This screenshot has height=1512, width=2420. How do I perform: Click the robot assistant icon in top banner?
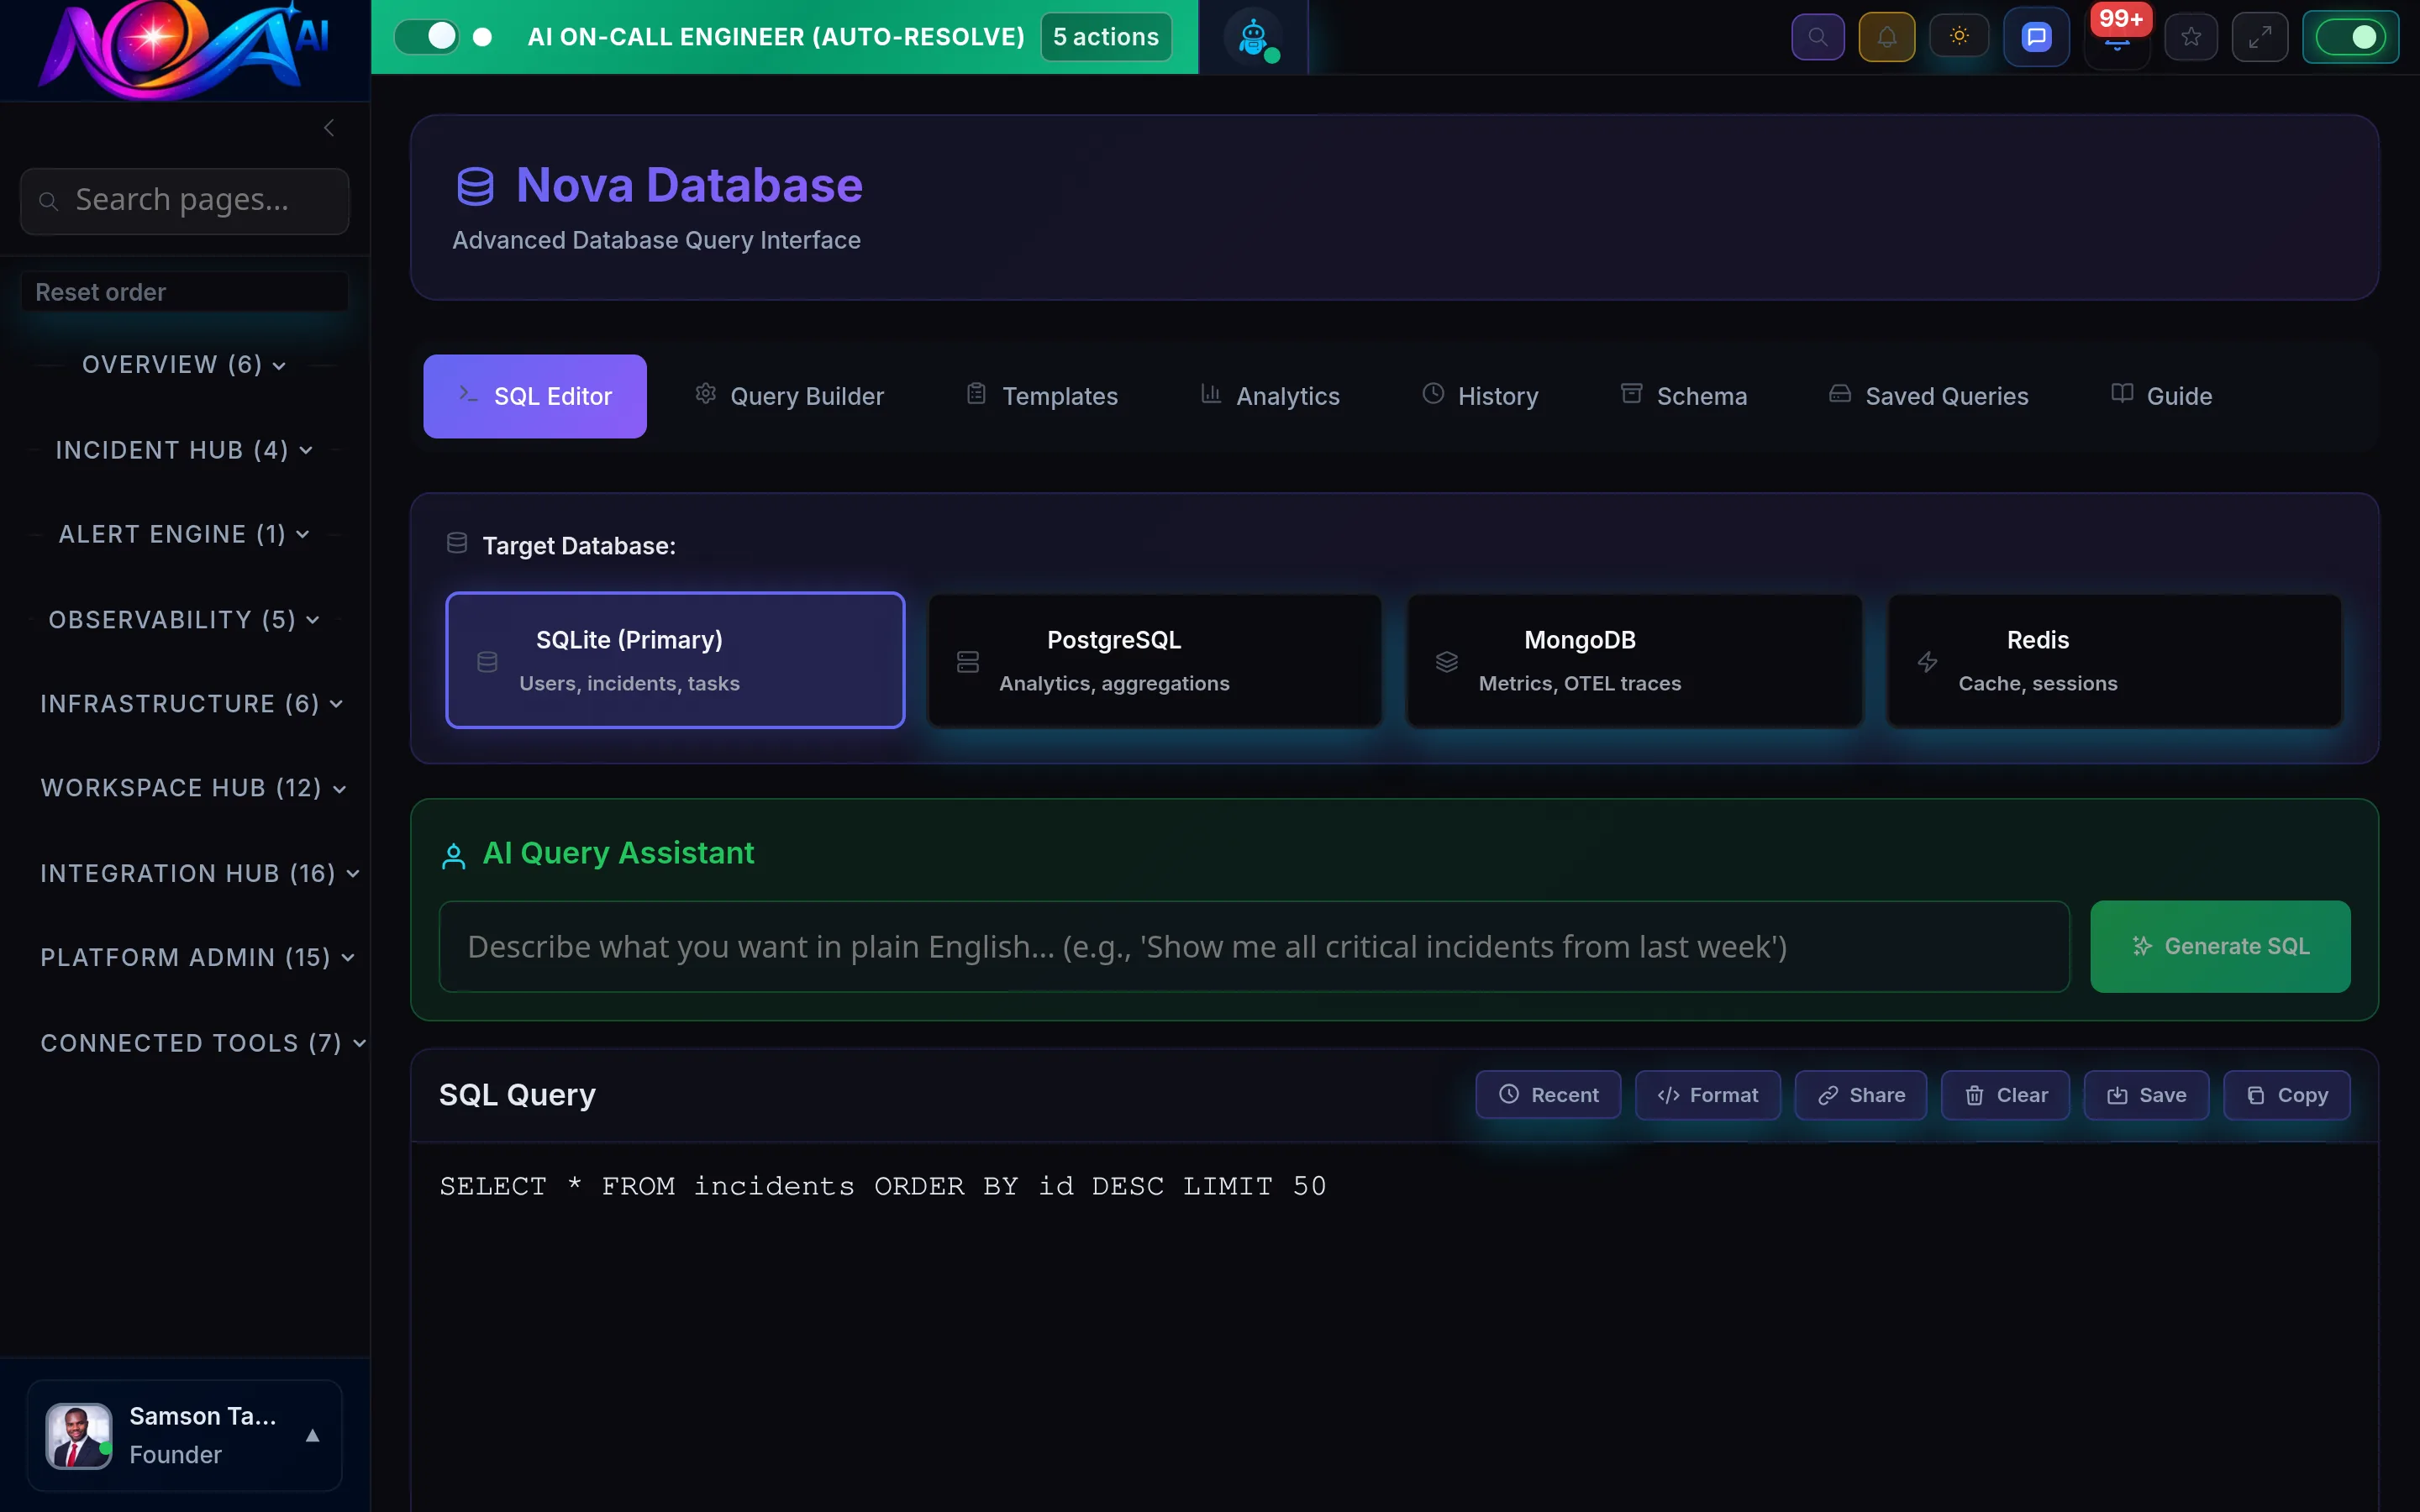pyautogui.click(x=1254, y=36)
